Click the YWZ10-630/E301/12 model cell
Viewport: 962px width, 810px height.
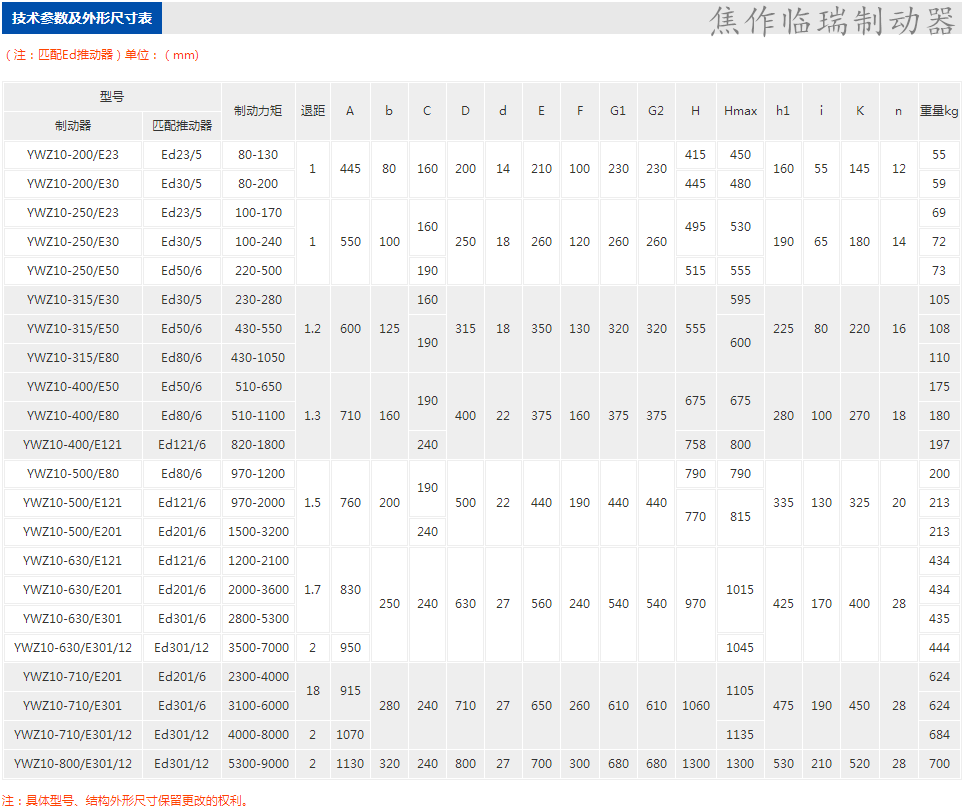click(73, 648)
